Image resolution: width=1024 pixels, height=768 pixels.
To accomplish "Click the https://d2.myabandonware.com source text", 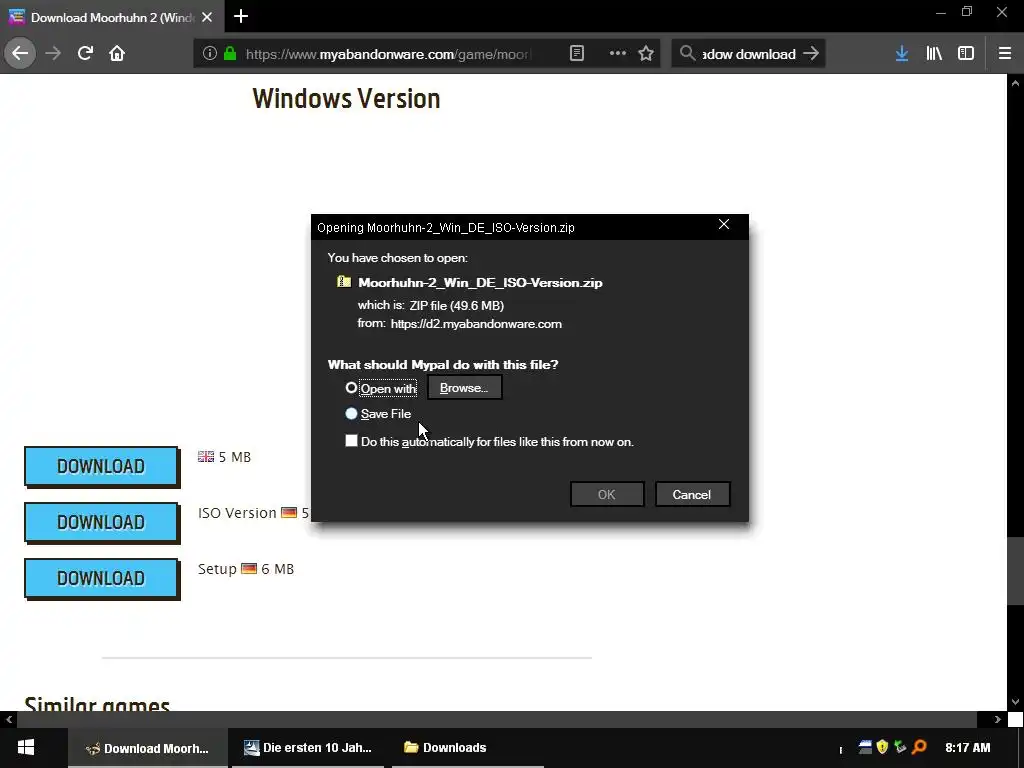I will pos(476,324).
